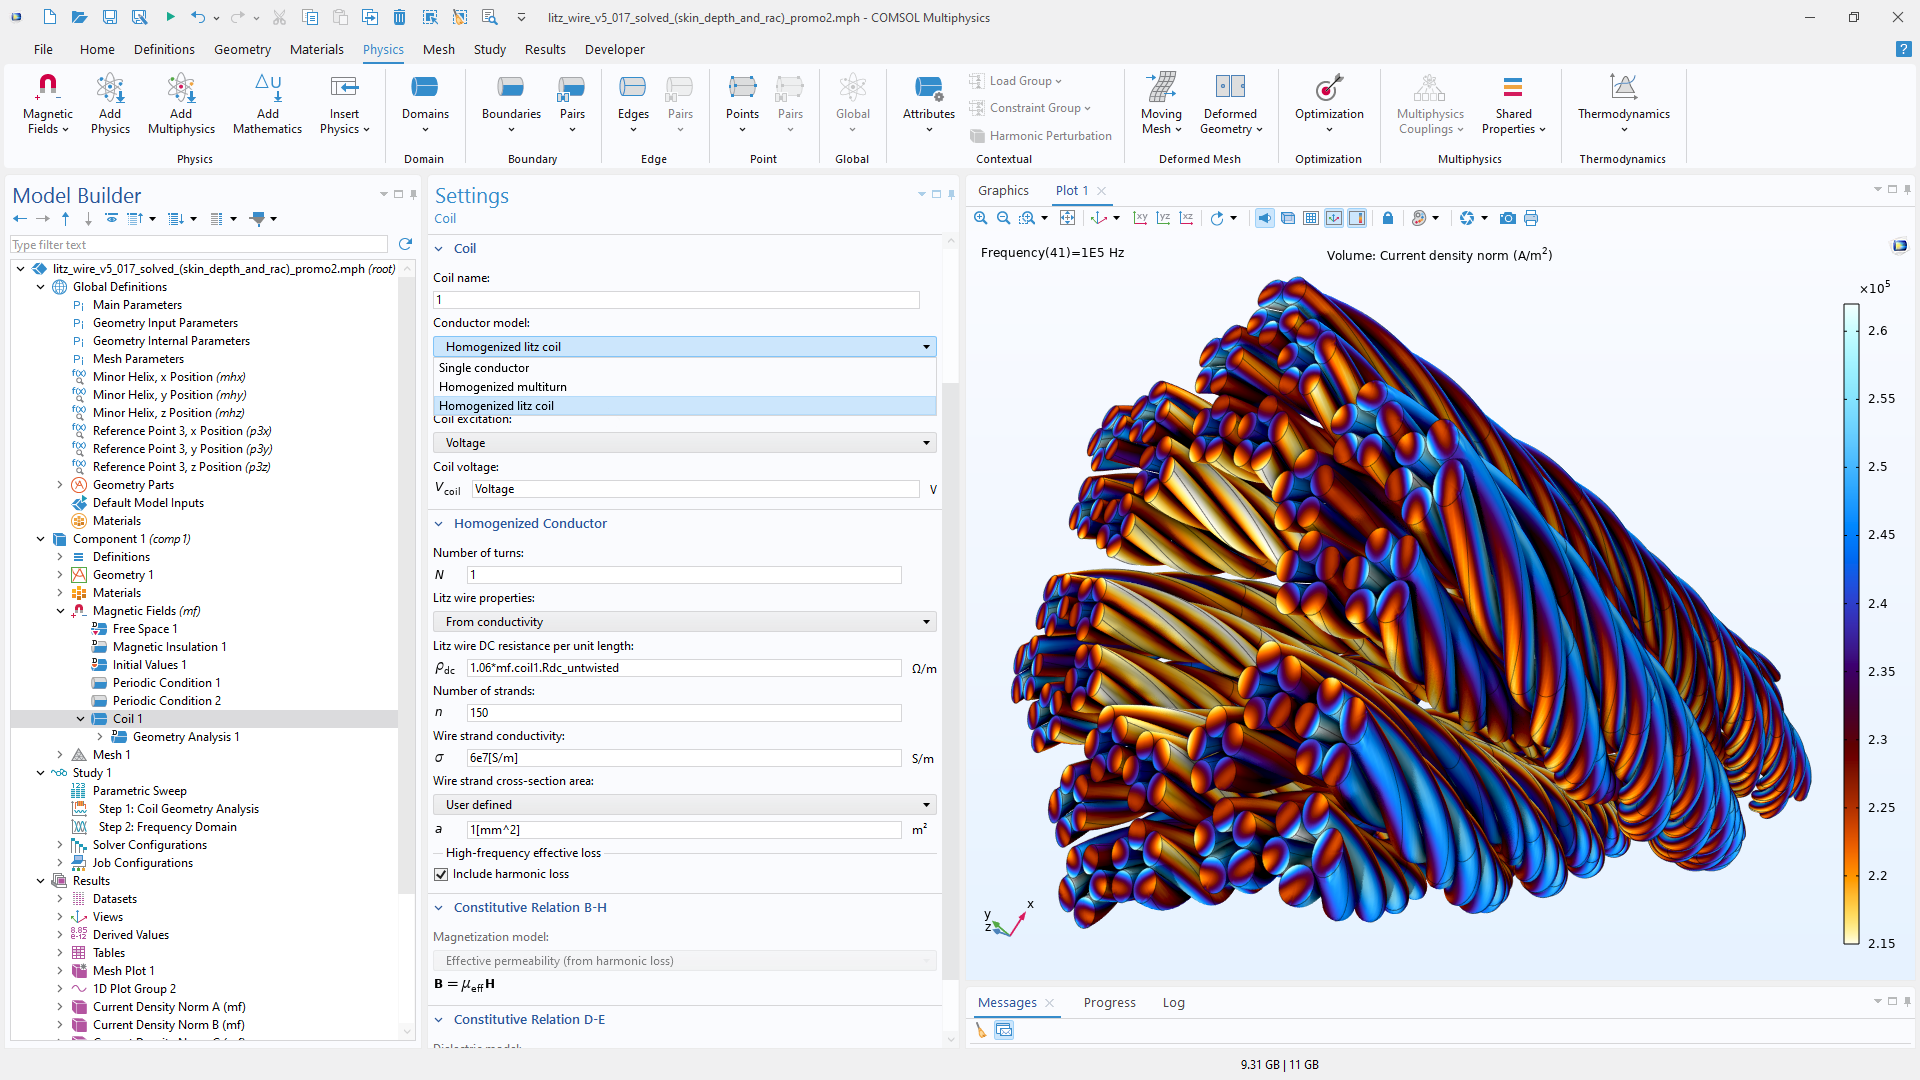Click the Thermodynamics icon
The width and height of the screenshot is (1920, 1080).
click(1623, 88)
